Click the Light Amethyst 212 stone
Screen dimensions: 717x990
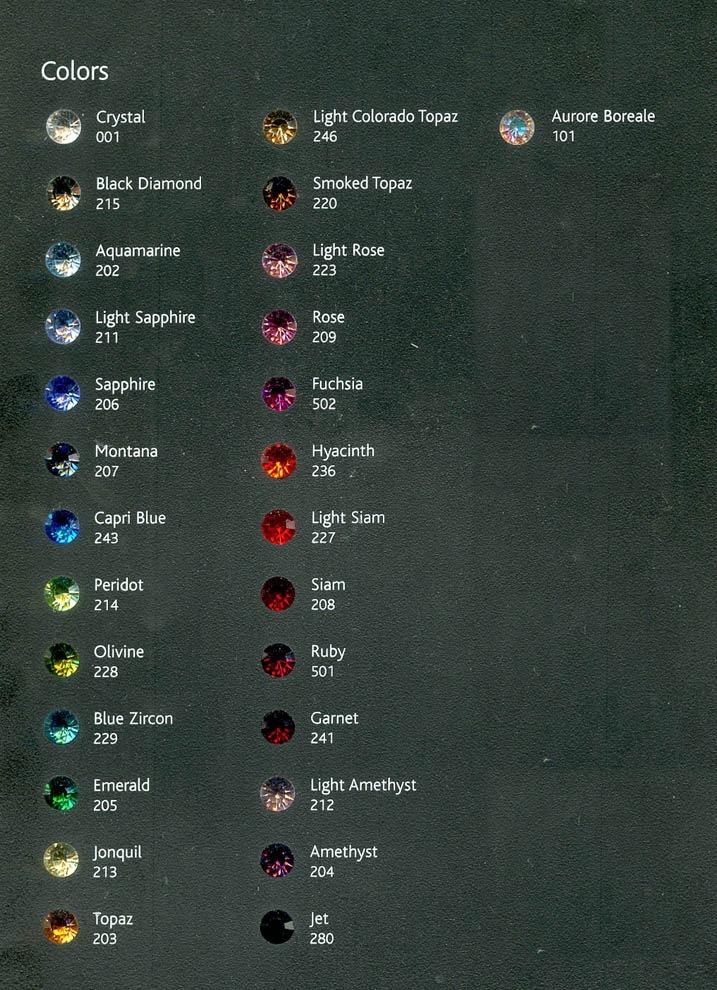(x=278, y=794)
